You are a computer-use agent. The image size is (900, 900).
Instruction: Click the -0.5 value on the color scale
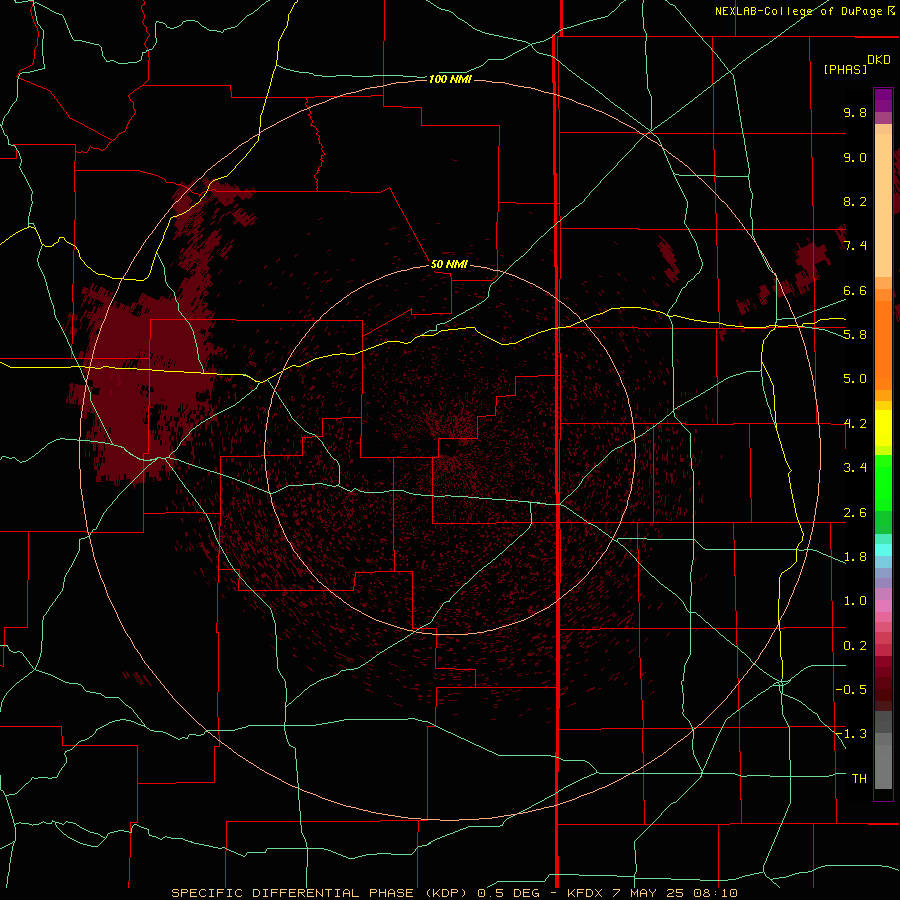(851, 690)
